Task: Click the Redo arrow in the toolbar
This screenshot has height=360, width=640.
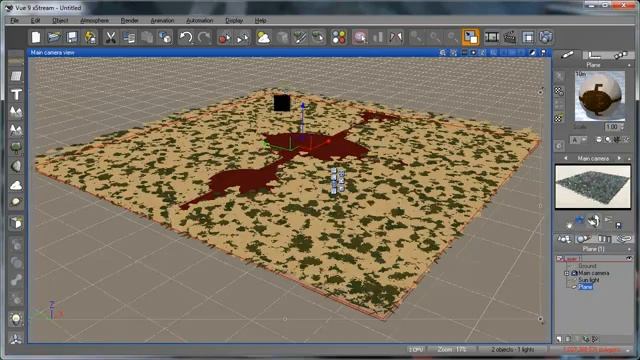Action: tap(204, 38)
